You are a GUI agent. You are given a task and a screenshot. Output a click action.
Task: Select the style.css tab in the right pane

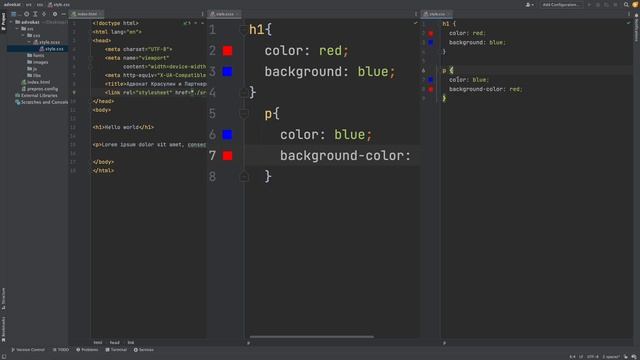pyautogui.click(x=436, y=14)
